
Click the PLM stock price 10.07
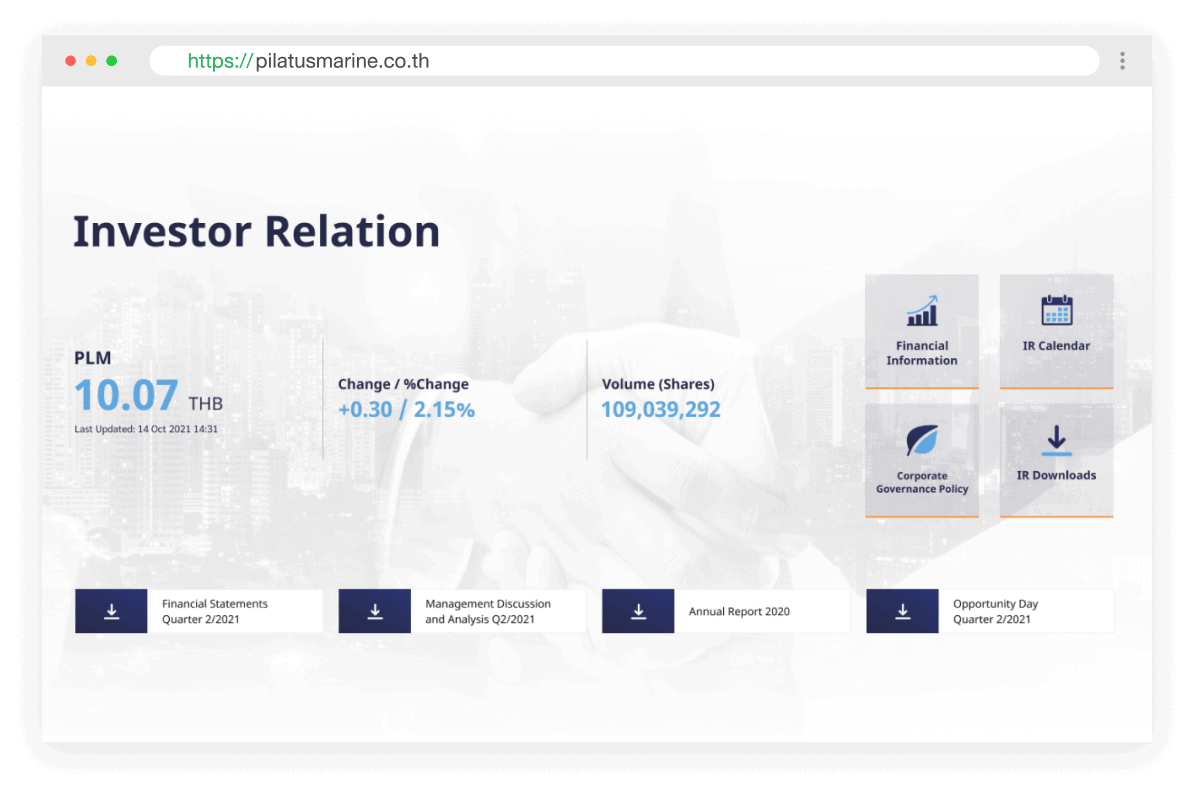tap(126, 396)
